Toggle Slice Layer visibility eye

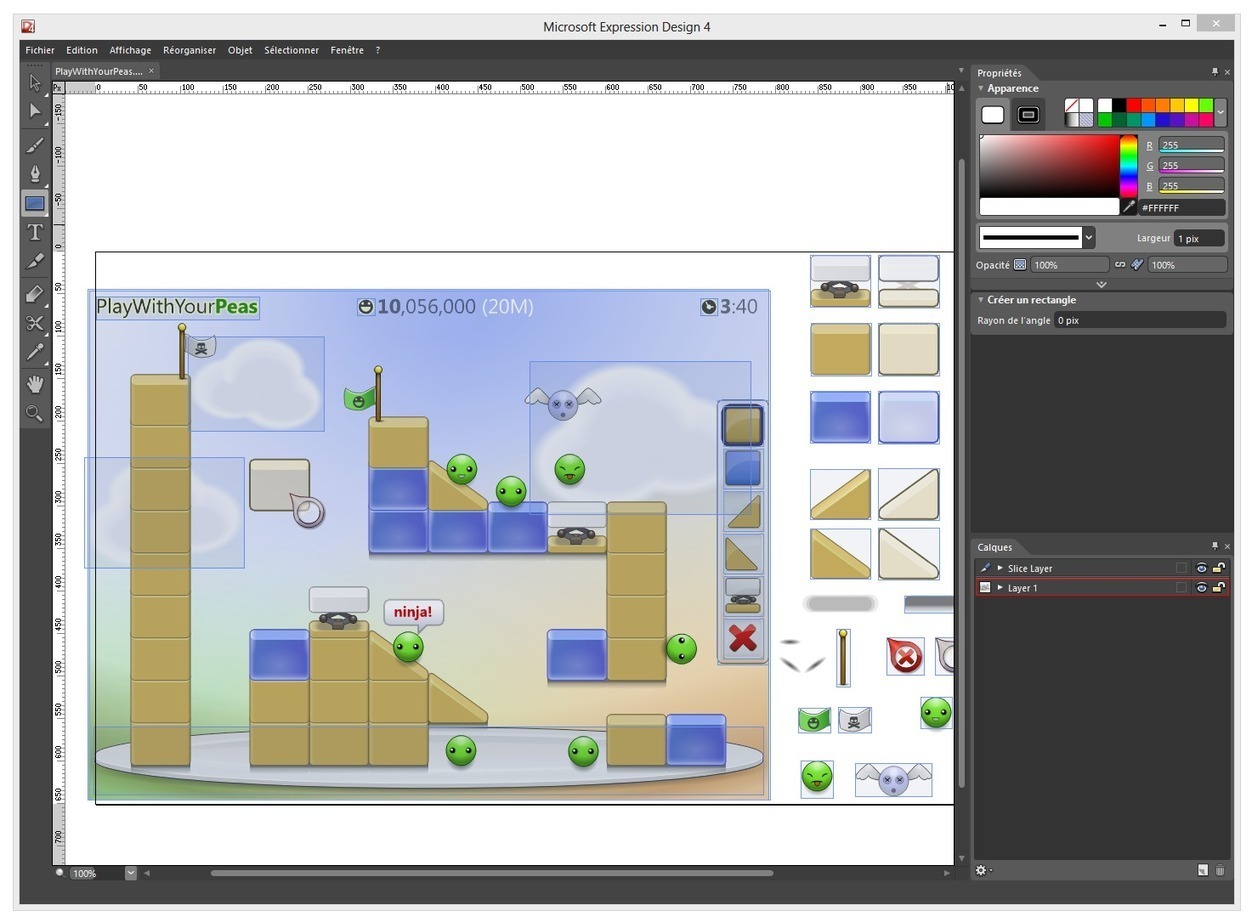coord(1202,568)
